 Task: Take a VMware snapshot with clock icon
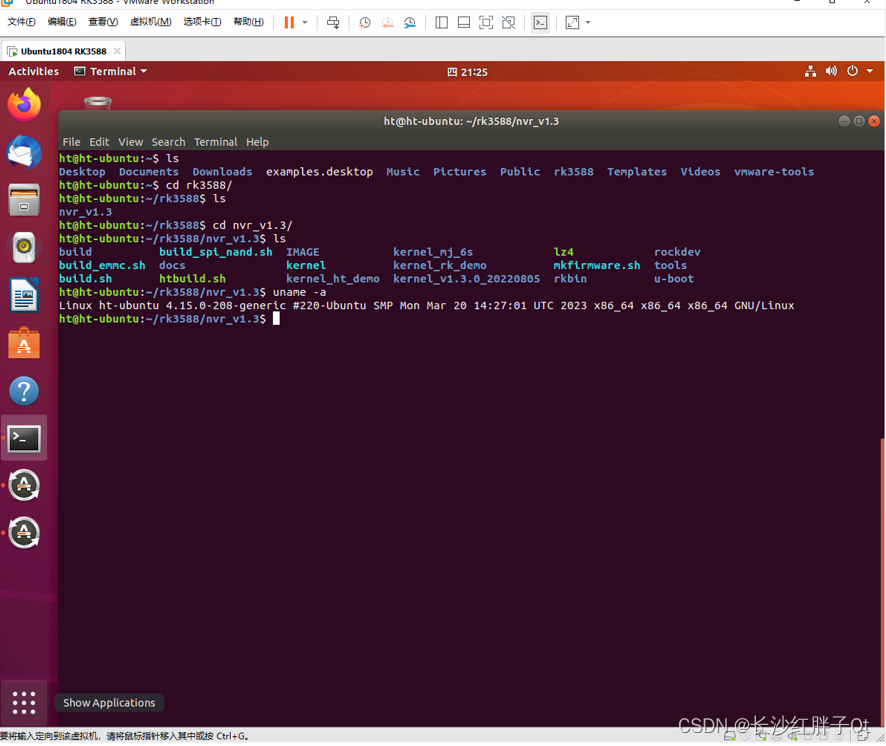(x=365, y=23)
